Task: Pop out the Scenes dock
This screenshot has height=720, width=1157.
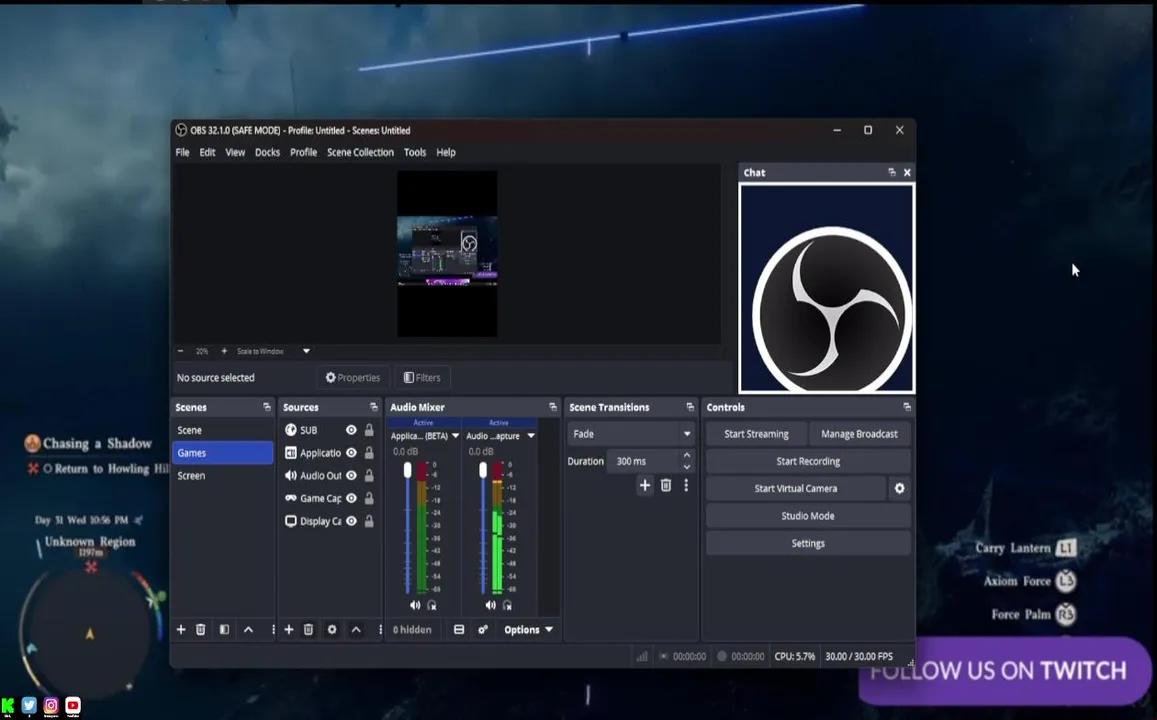Action: coord(267,407)
